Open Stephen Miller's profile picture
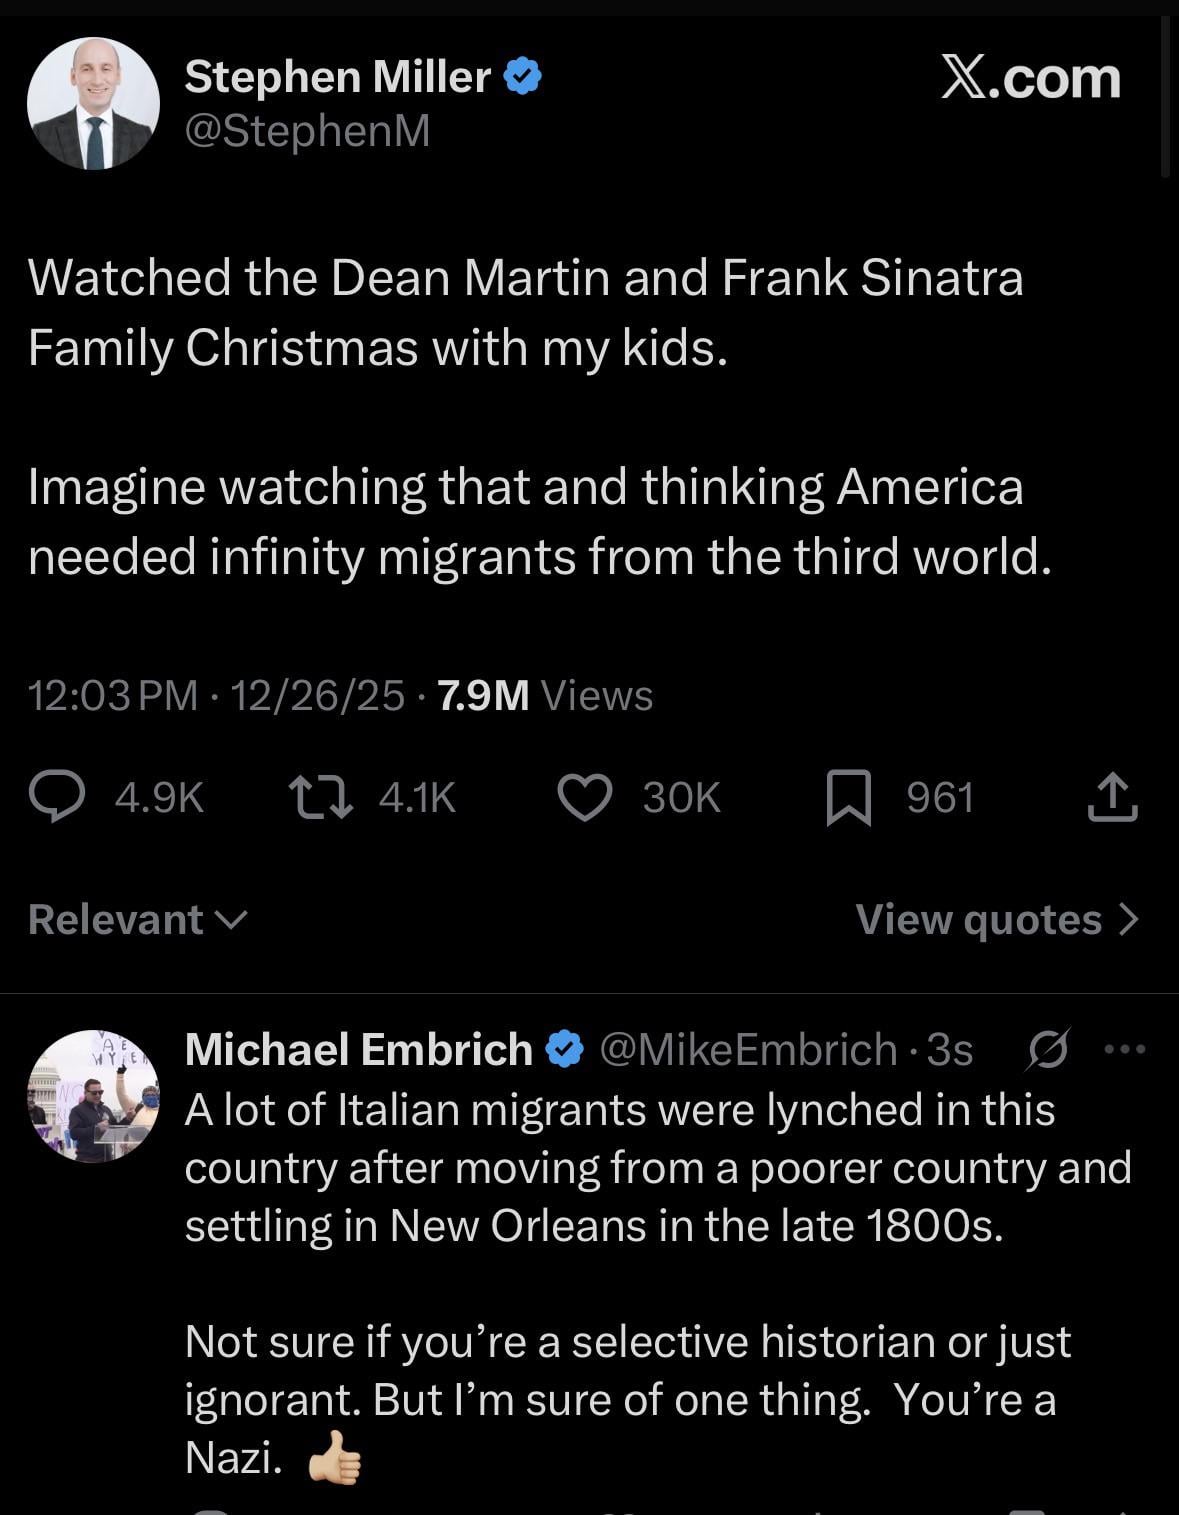This screenshot has height=1515, width=1179. click(93, 103)
